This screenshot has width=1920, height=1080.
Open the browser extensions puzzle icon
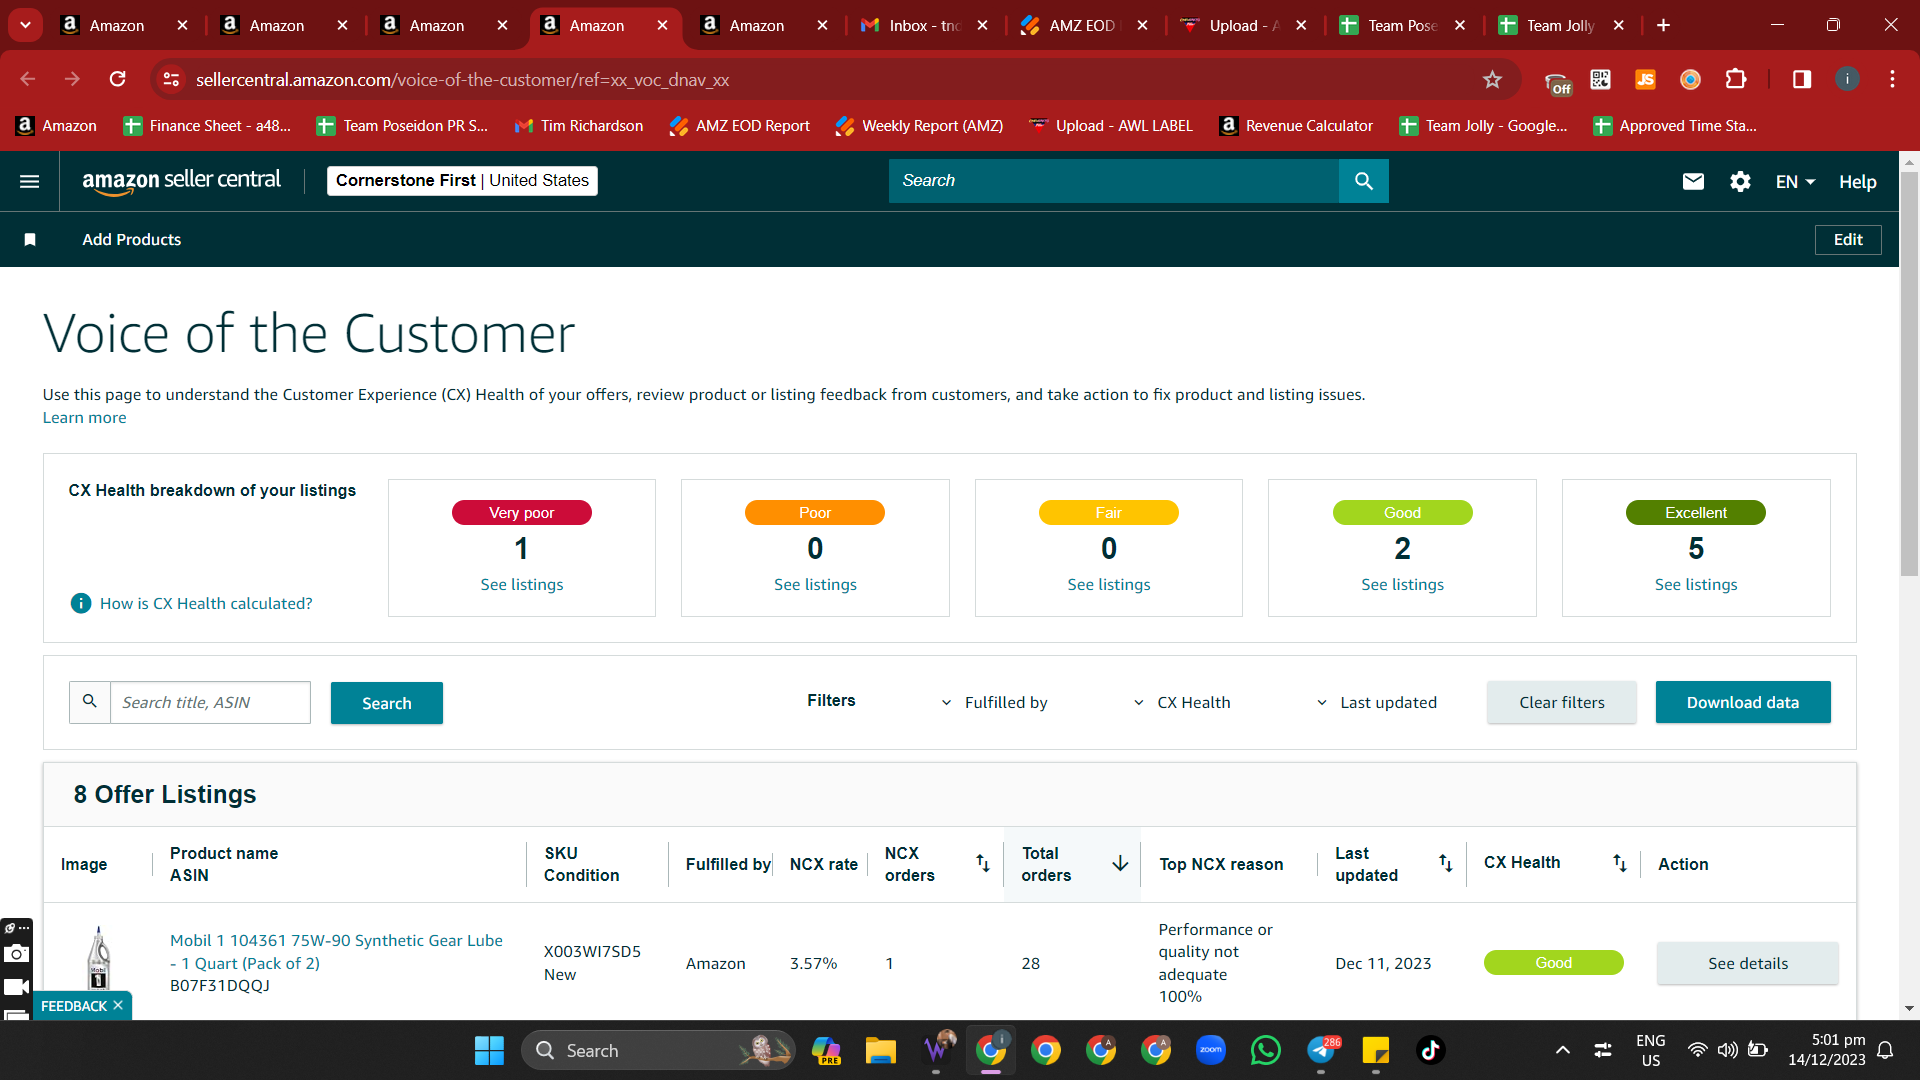[1736, 79]
